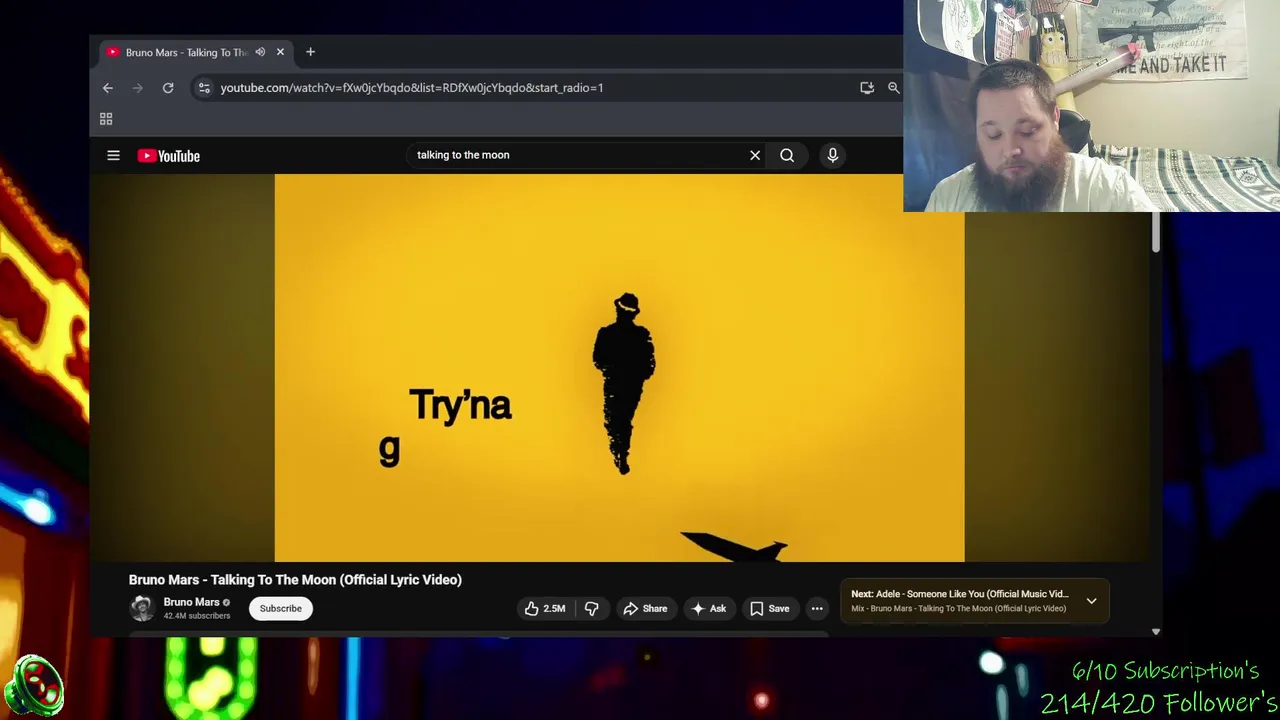Click the zoom magnifier icon in address bar

pyautogui.click(x=894, y=88)
